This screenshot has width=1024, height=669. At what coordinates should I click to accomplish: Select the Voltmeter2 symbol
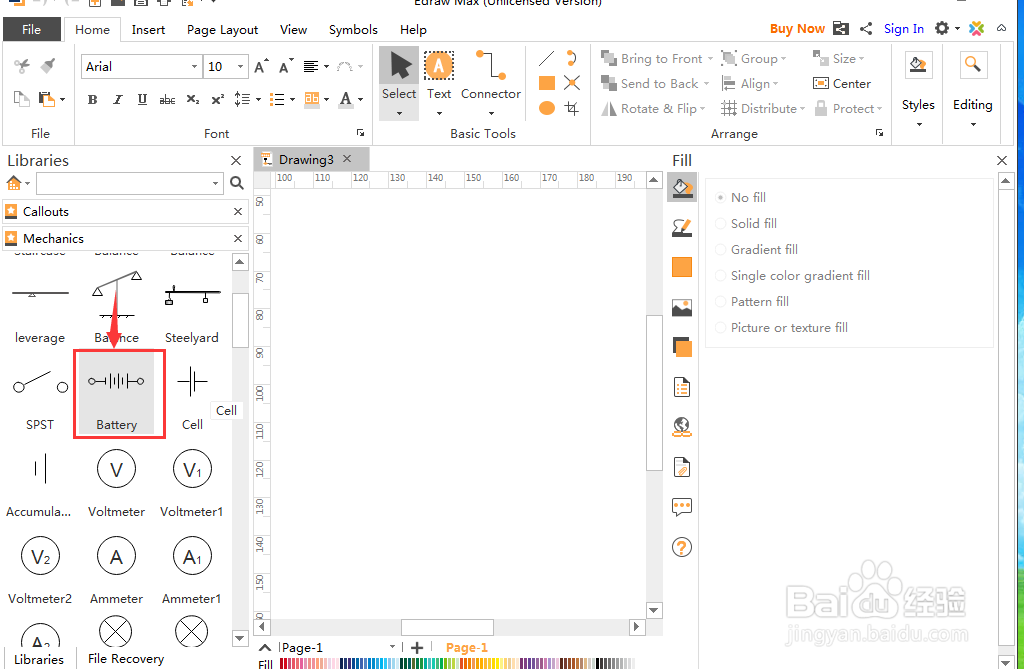(x=40, y=570)
